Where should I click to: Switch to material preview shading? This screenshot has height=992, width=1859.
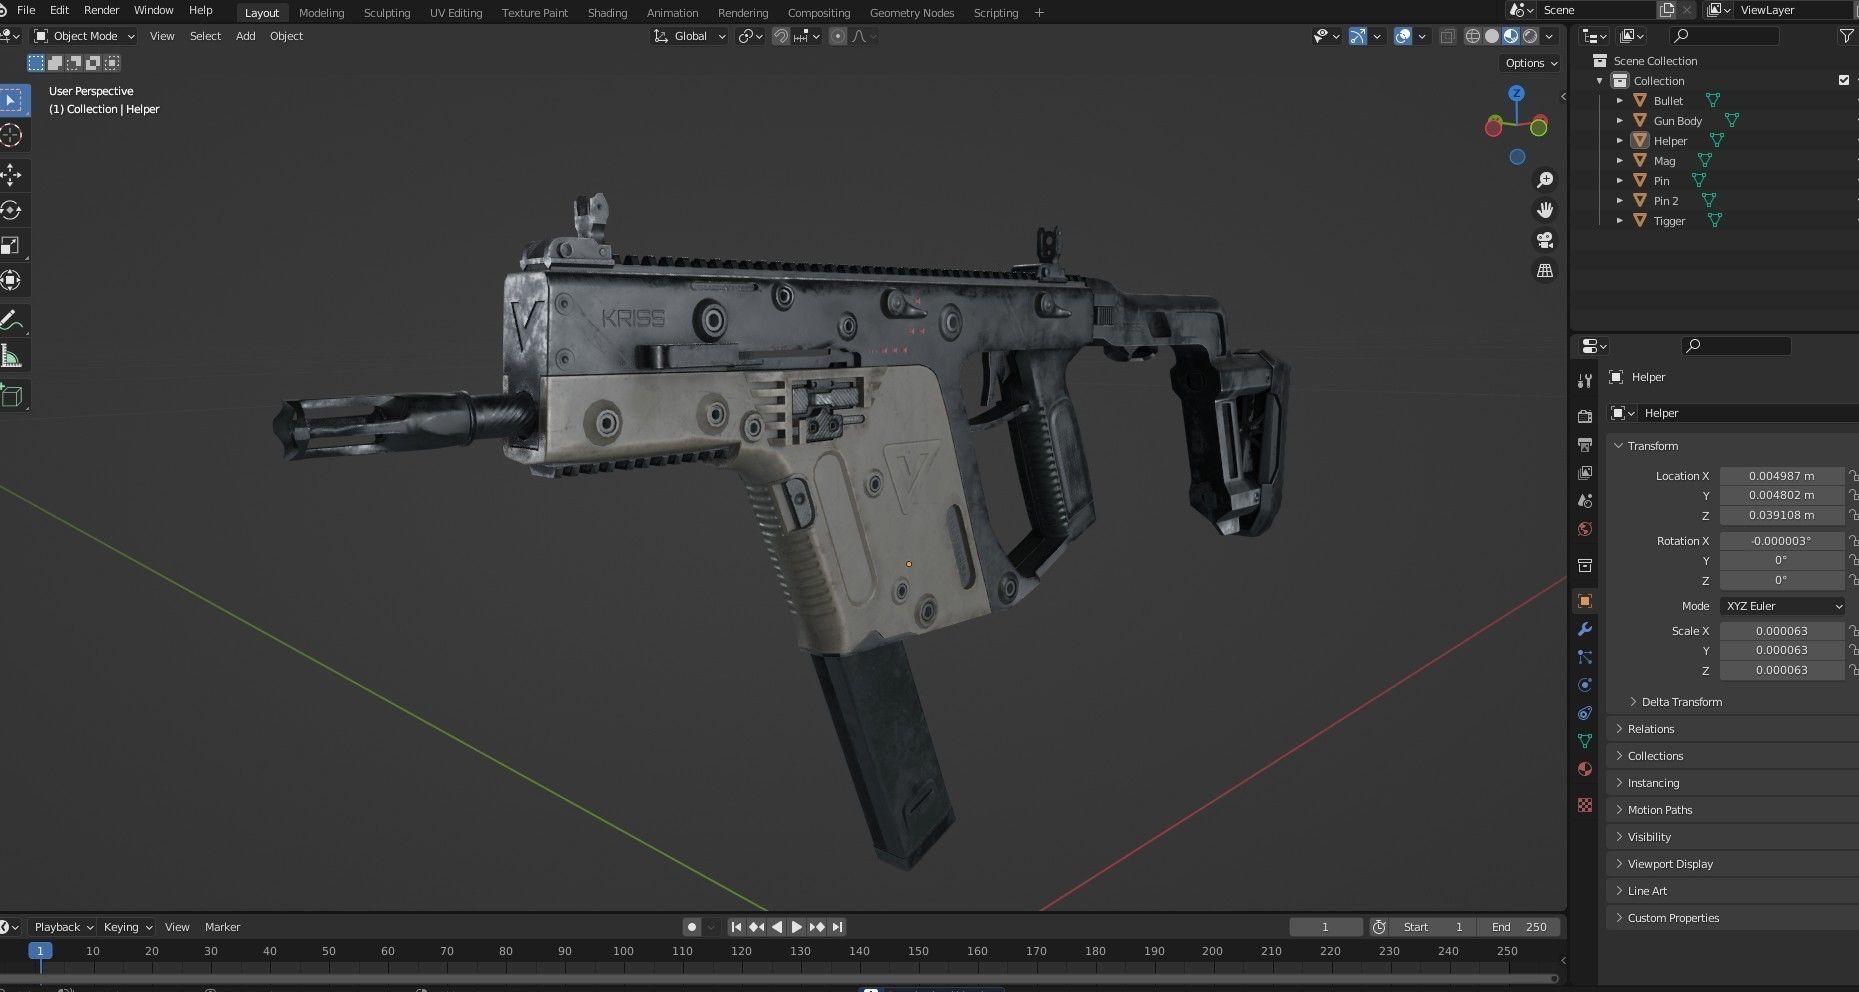click(1511, 36)
